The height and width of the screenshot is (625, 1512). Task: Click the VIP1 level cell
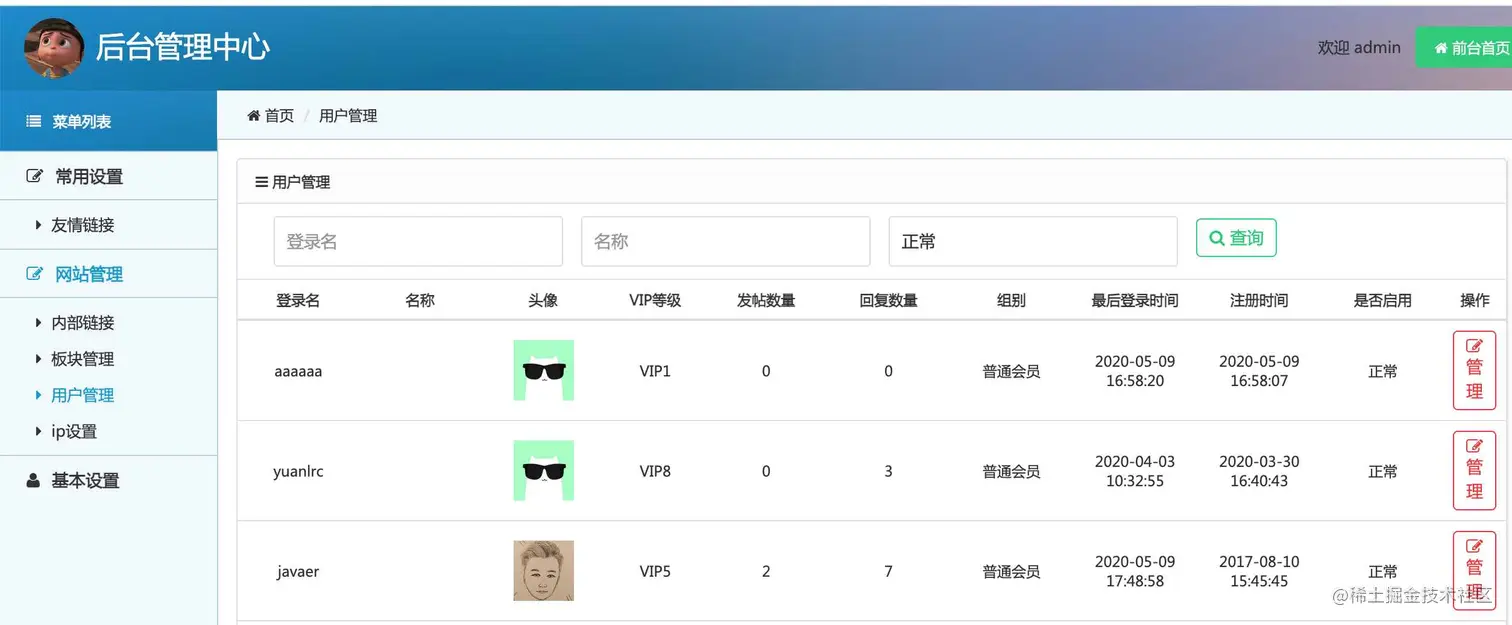(x=655, y=371)
